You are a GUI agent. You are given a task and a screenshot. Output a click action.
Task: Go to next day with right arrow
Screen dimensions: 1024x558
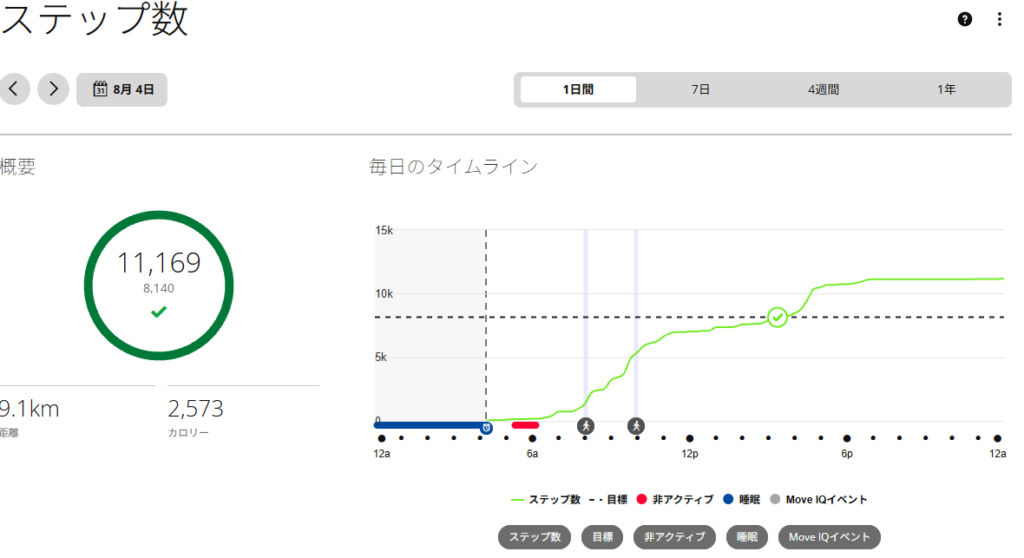(x=53, y=89)
